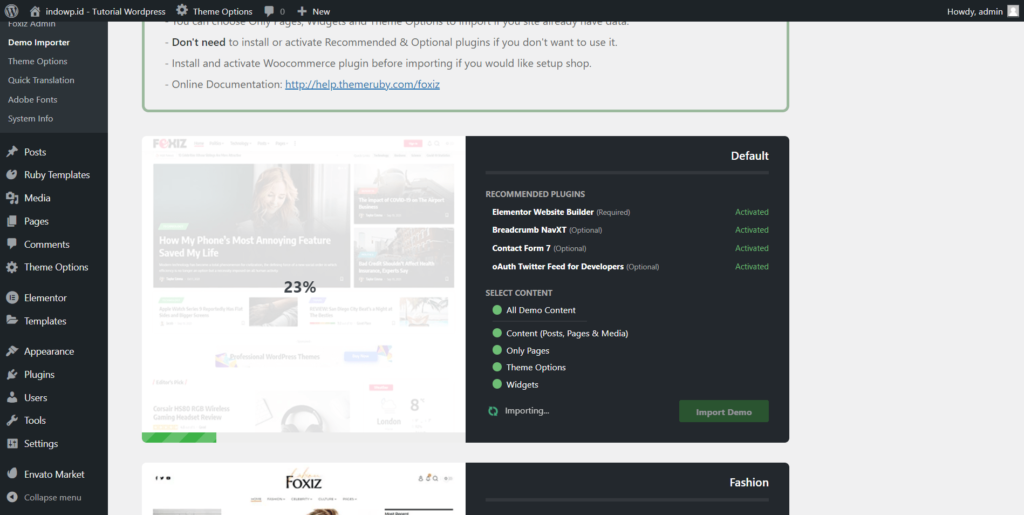Click the Ruby Templates icon in sidebar
Viewport: 1024px width, 515px height.
[x=12, y=174]
